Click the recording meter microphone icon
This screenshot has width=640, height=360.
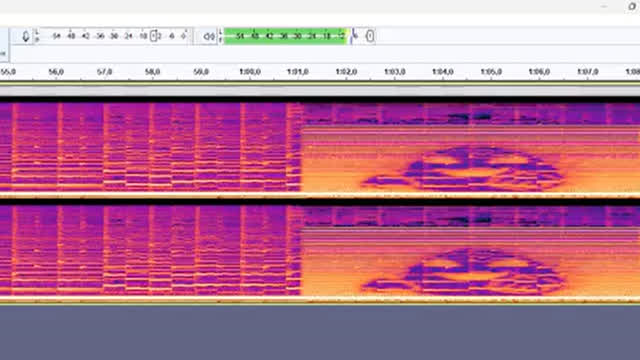26,36
